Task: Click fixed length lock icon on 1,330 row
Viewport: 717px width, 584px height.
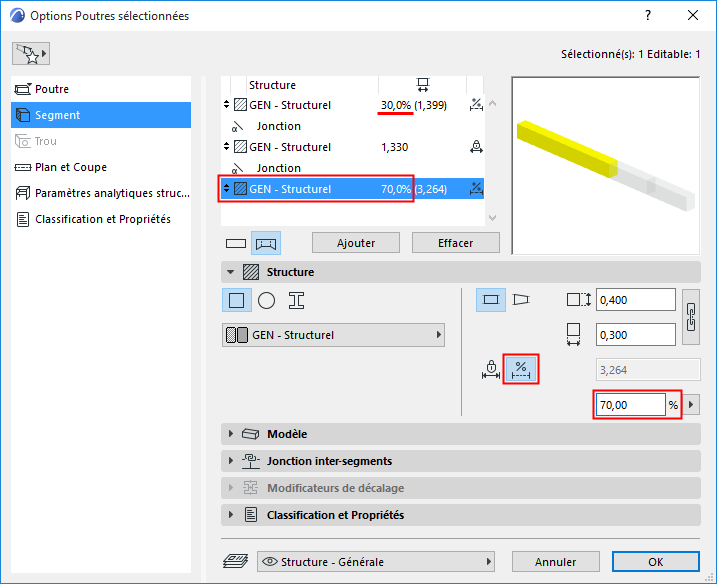Action: tap(476, 147)
